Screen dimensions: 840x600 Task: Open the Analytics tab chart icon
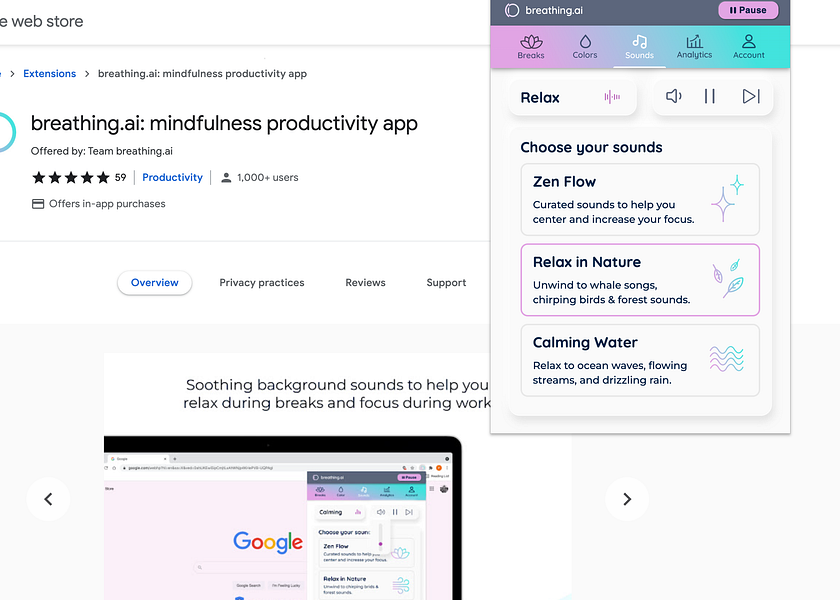694,42
